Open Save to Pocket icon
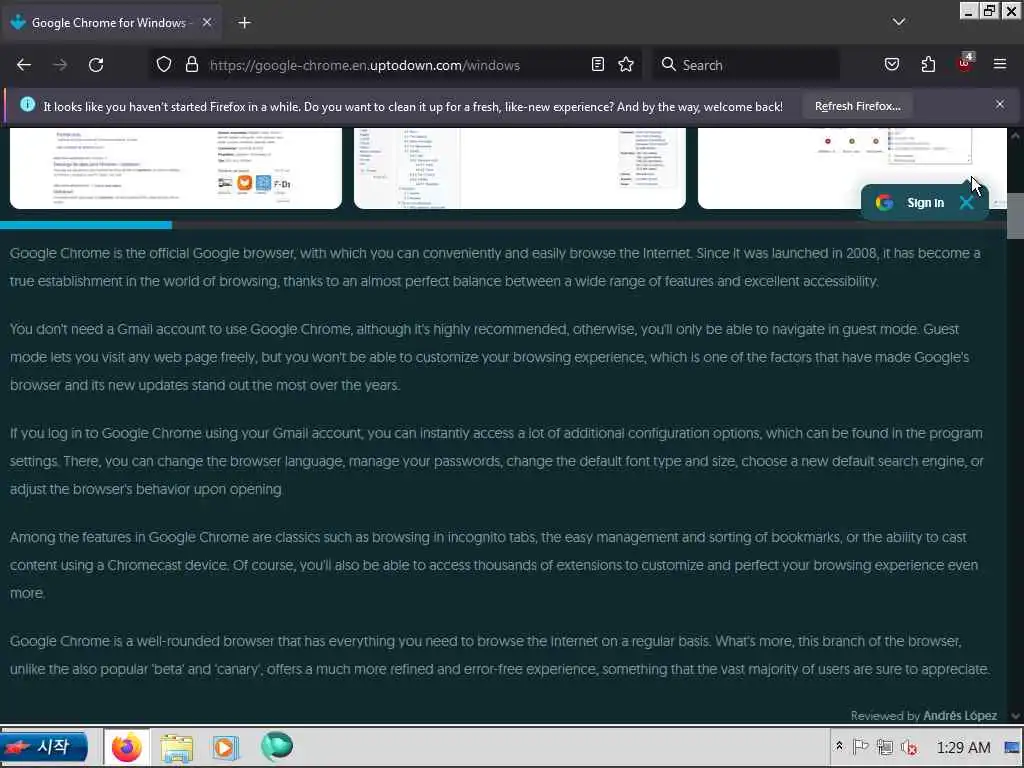Image resolution: width=1024 pixels, height=768 pixels. (891, 65)
